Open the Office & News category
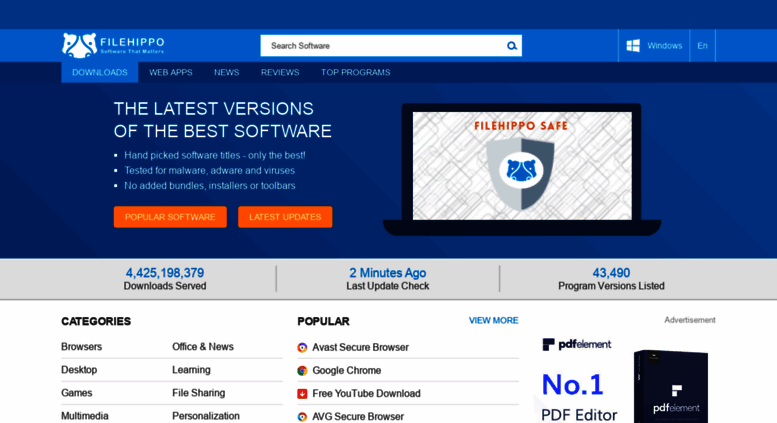The height and width of the screenshot is (423, 777). point(203,347)
